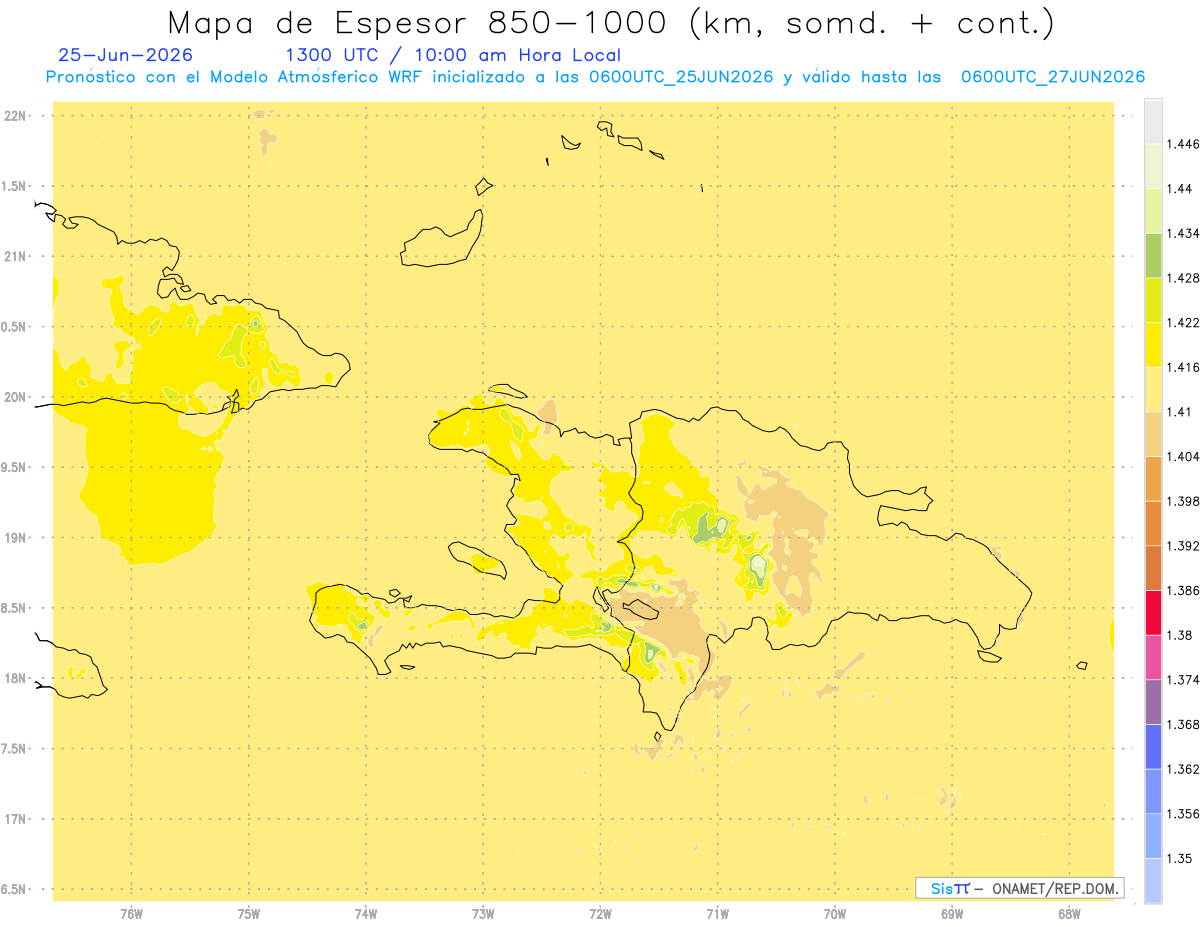
Task: Click the 69W longitude label
Action: coord(952,913)
